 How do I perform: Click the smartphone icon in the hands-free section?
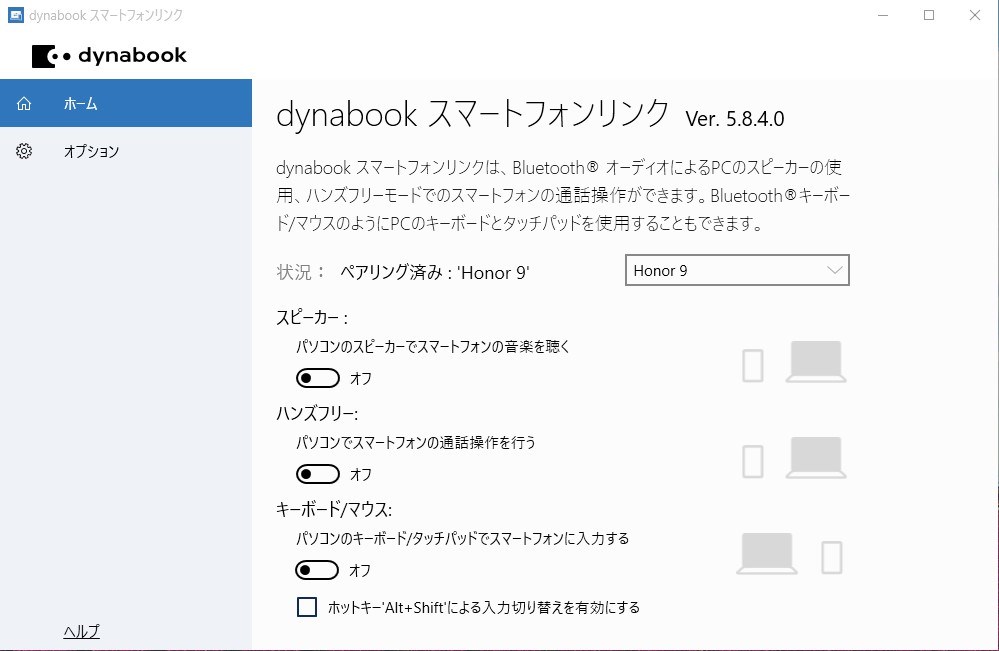click(x=752, y=461)
